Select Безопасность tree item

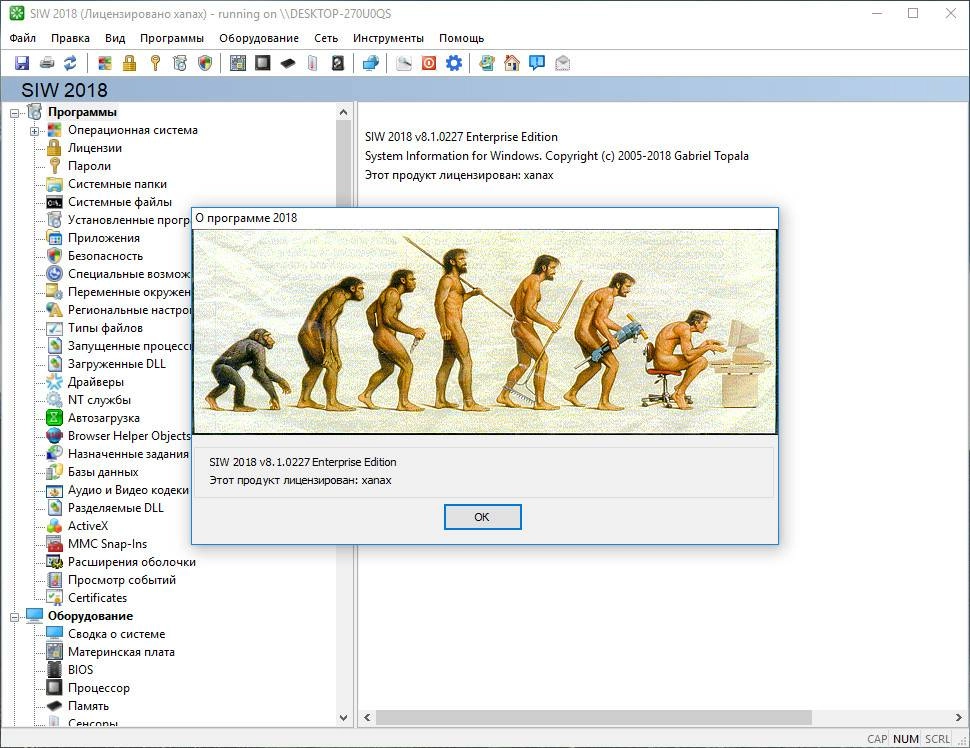tap(106, 256)
